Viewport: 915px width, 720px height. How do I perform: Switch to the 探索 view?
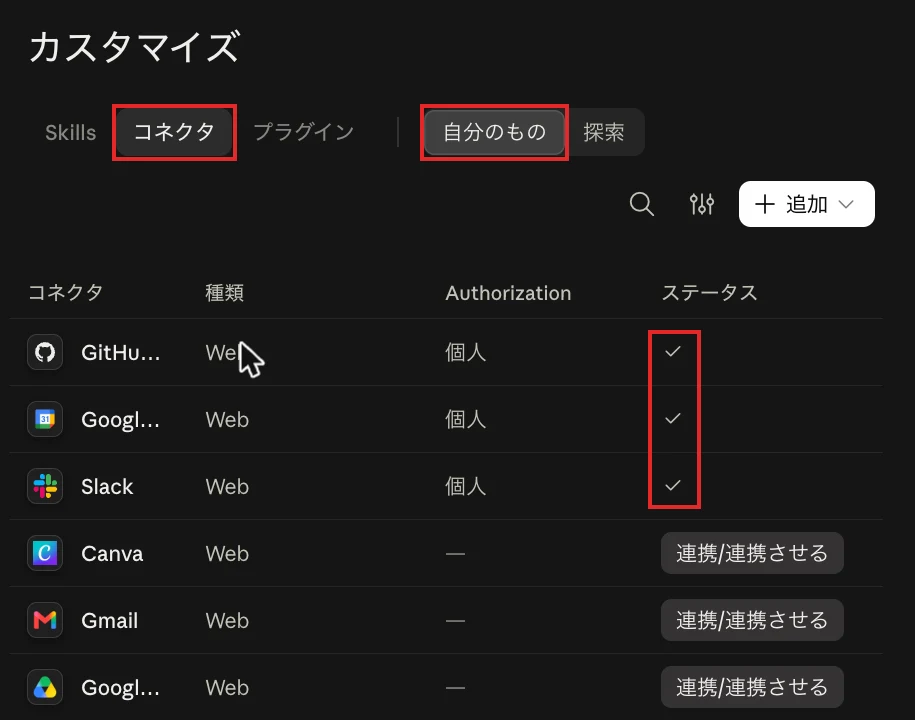coord(603,132)
